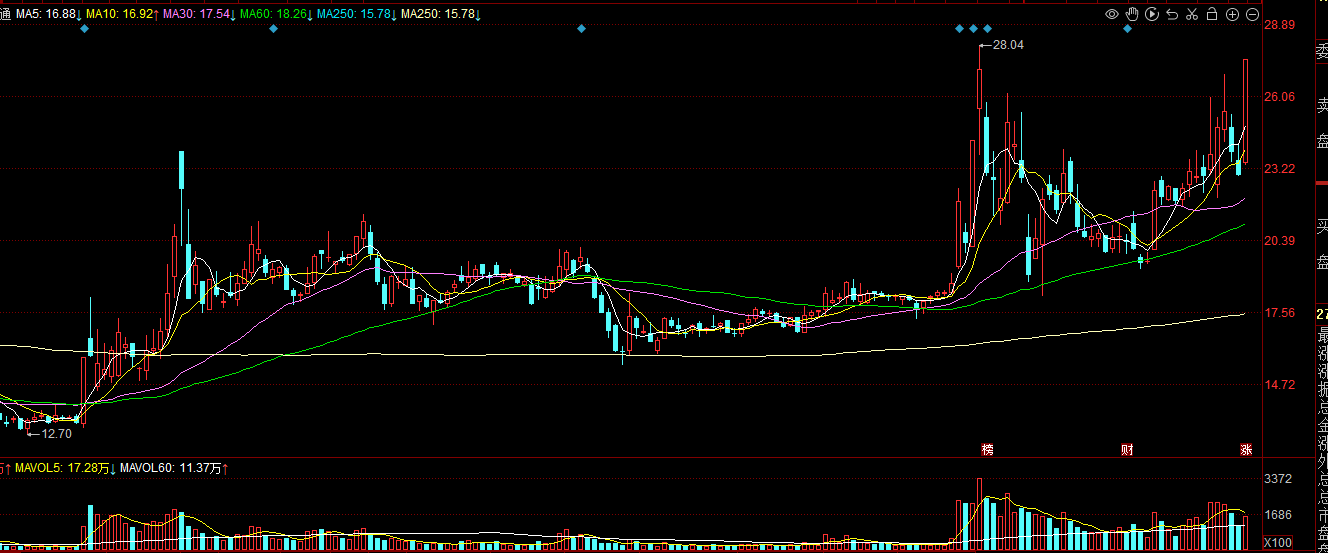Zoom in the chart with the plus icon
The width and height of the screenshot is (1328, 553).
(x=1232, y=14)
